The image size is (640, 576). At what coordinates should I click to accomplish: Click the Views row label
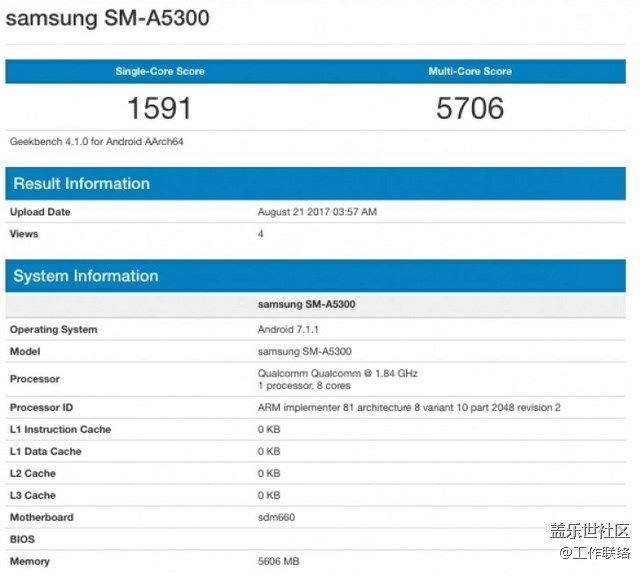[24, 234]
